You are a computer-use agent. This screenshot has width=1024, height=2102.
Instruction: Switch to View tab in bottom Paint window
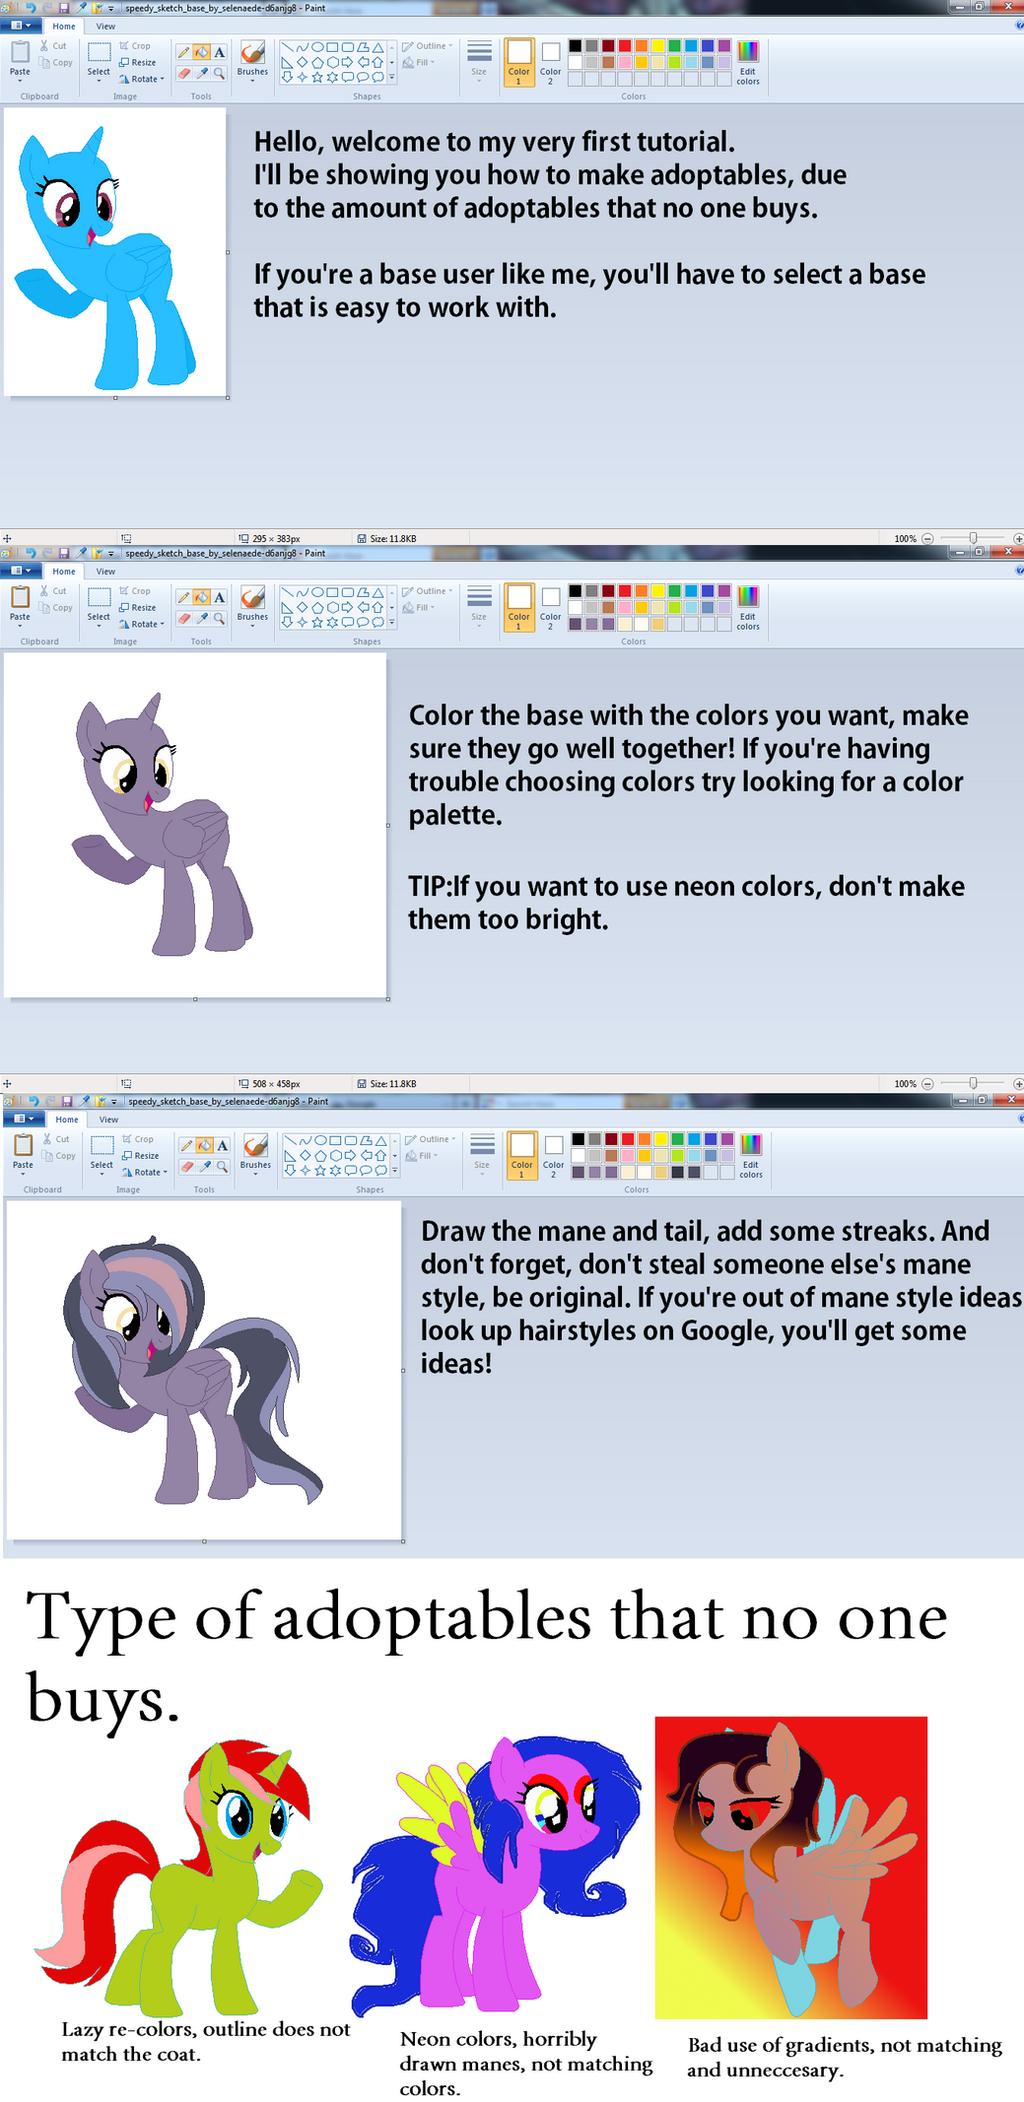[x=108, y=1119]
